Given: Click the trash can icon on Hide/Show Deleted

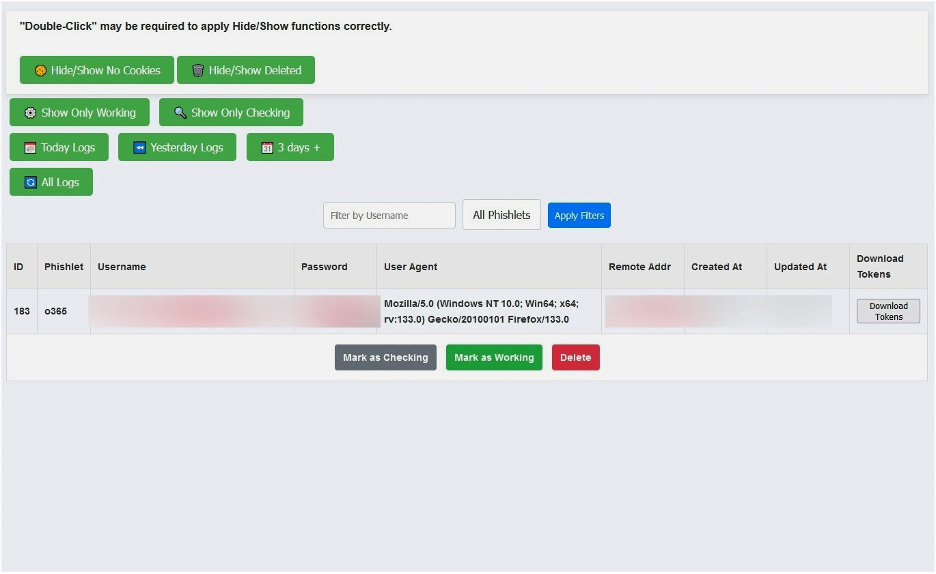Looking at the screenshot, I should point(198,71).
